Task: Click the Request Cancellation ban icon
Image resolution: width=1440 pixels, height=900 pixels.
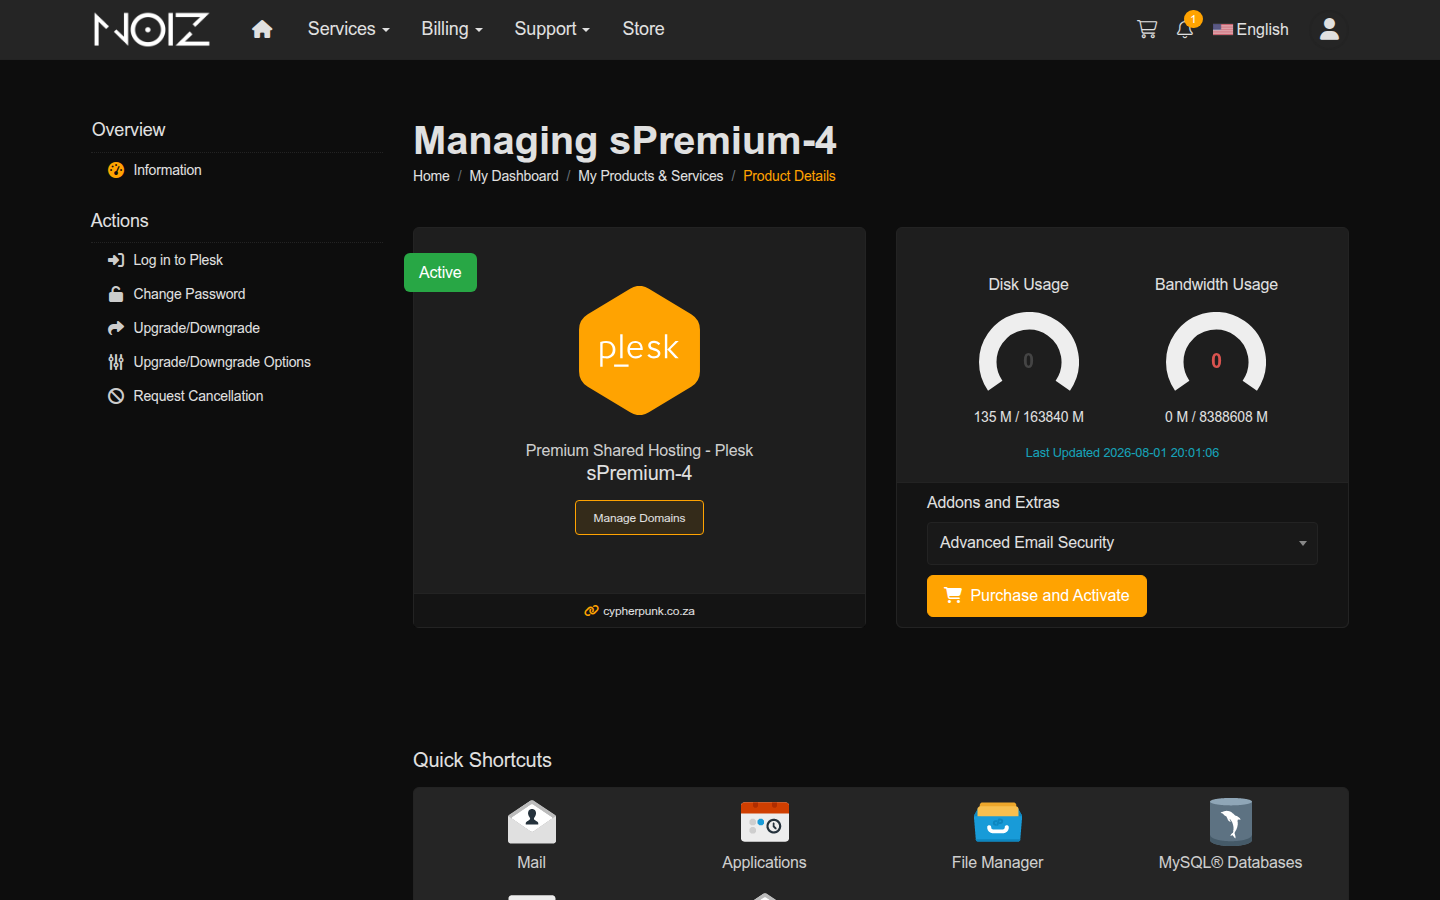Action: [116, 396]
